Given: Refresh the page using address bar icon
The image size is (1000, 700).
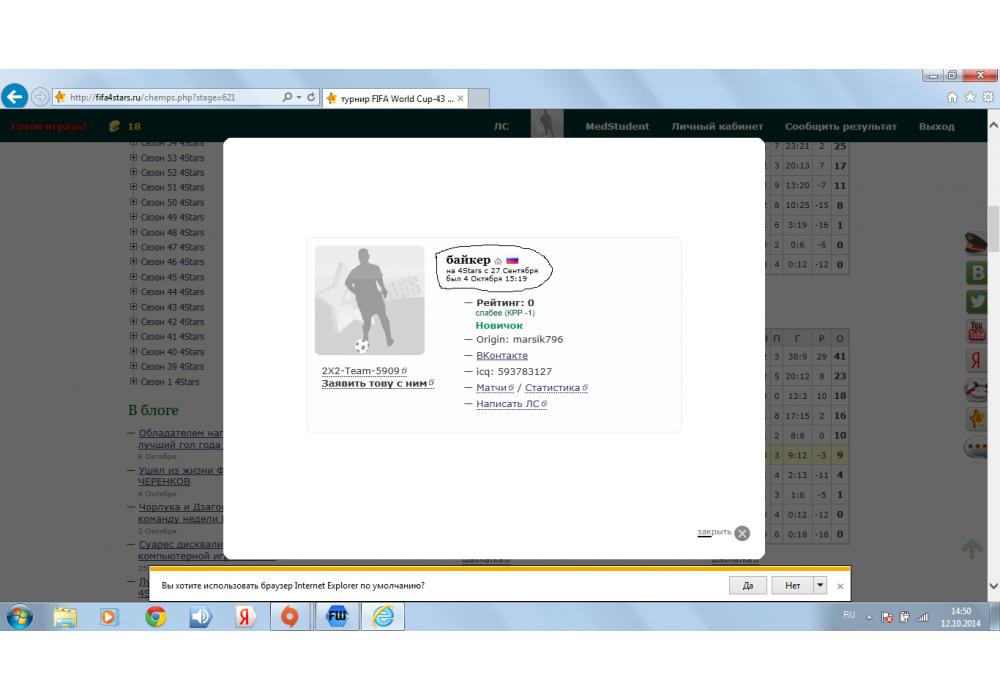Looking at the screenshot, I should tap(312, 98).
